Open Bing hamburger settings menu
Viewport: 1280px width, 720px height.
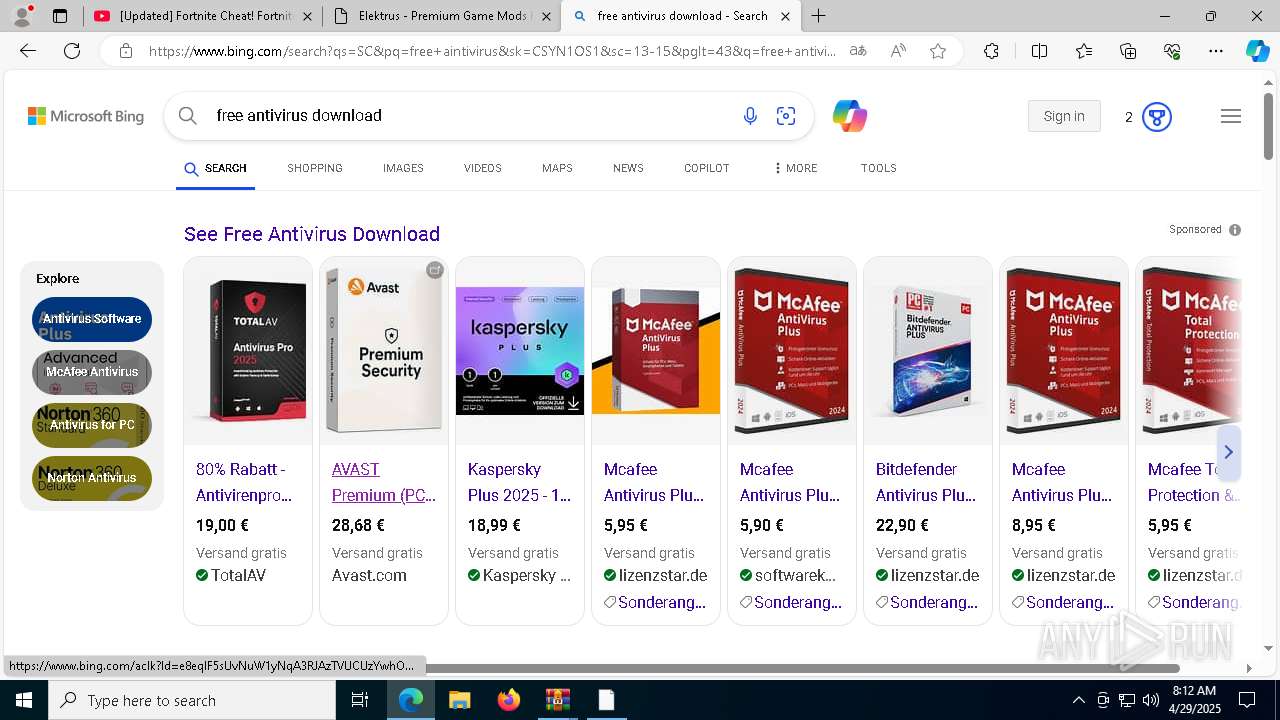1231,116
